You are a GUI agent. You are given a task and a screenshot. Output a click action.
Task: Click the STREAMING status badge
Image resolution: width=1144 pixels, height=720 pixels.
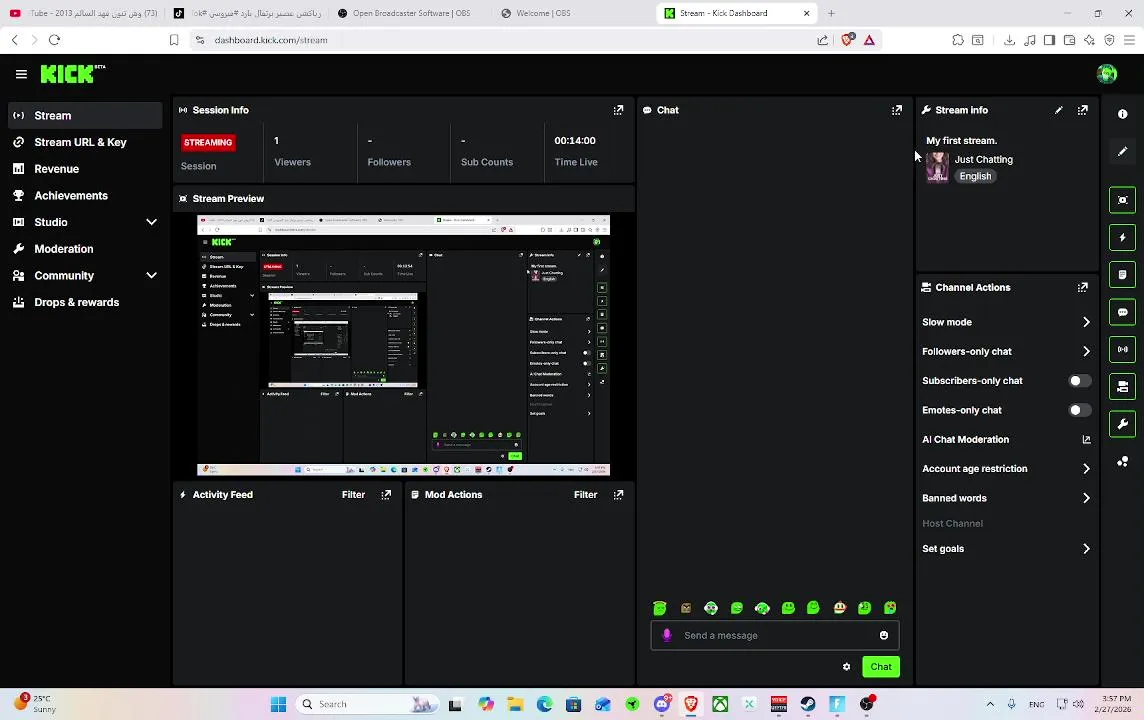pos(208,142)
